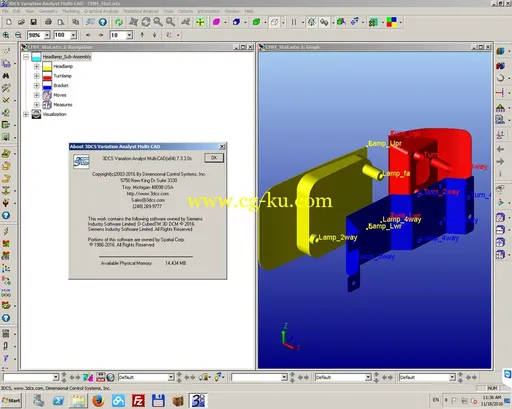Click the empty combo box at bottom left
512x409 pixels.
31,377
